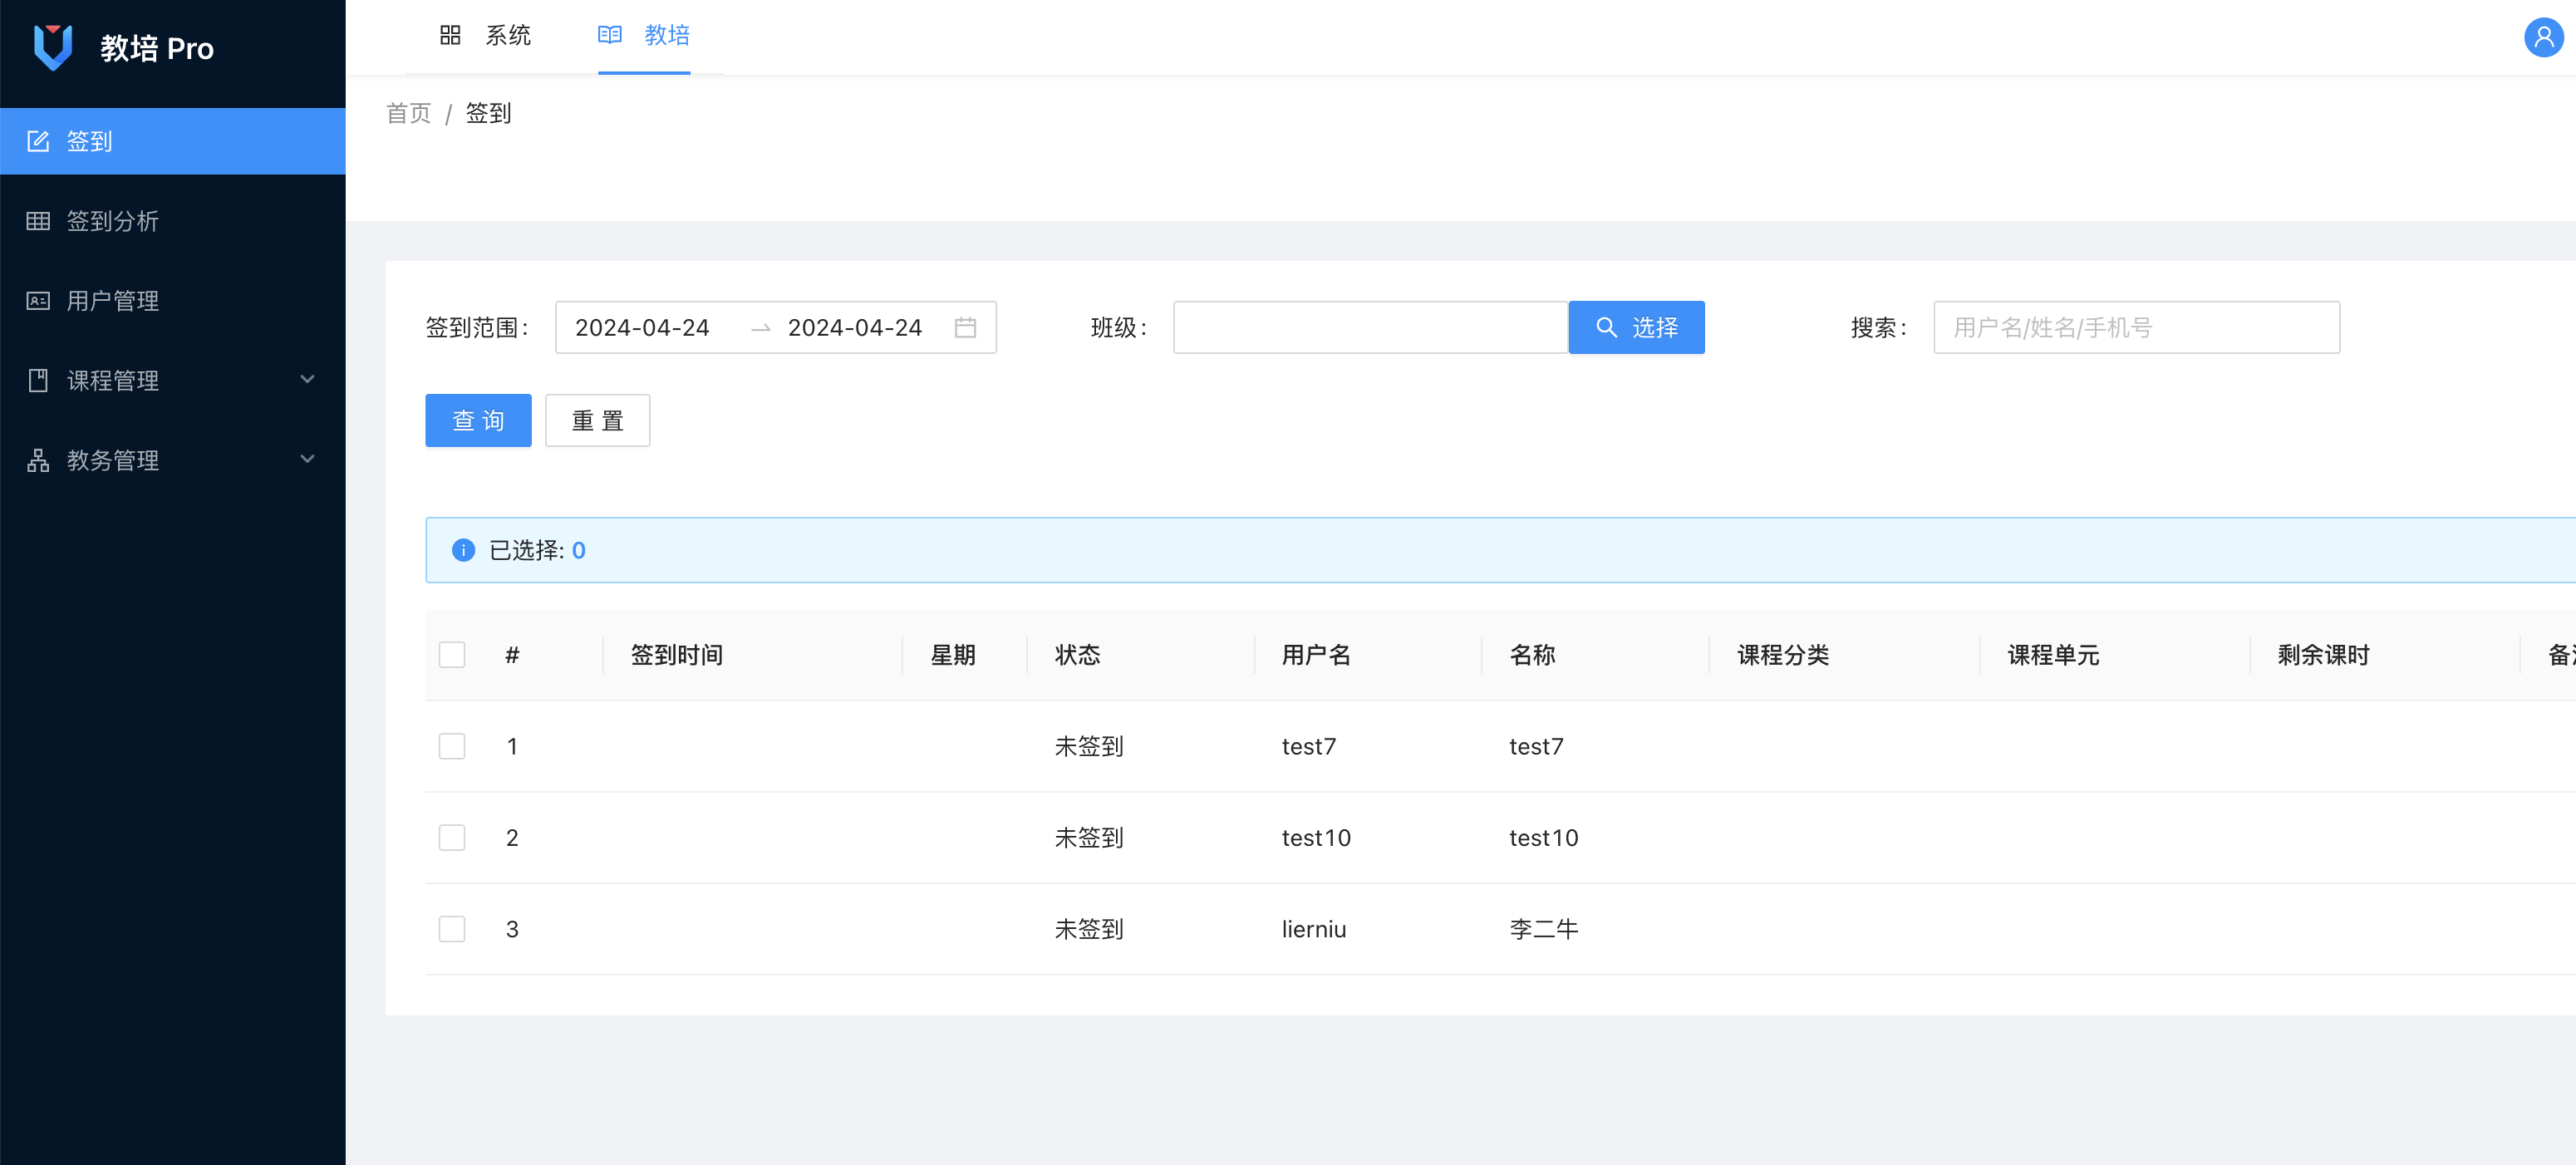
Task: Click the breadcrumb current page 签到
Action: (489, 113)
